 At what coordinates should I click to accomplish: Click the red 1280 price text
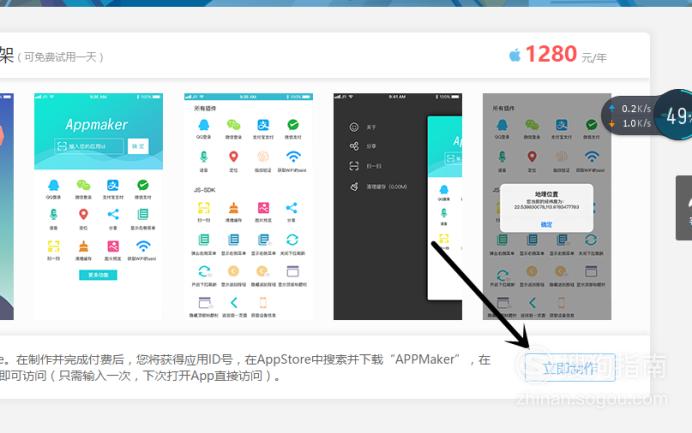coord(551,54)
